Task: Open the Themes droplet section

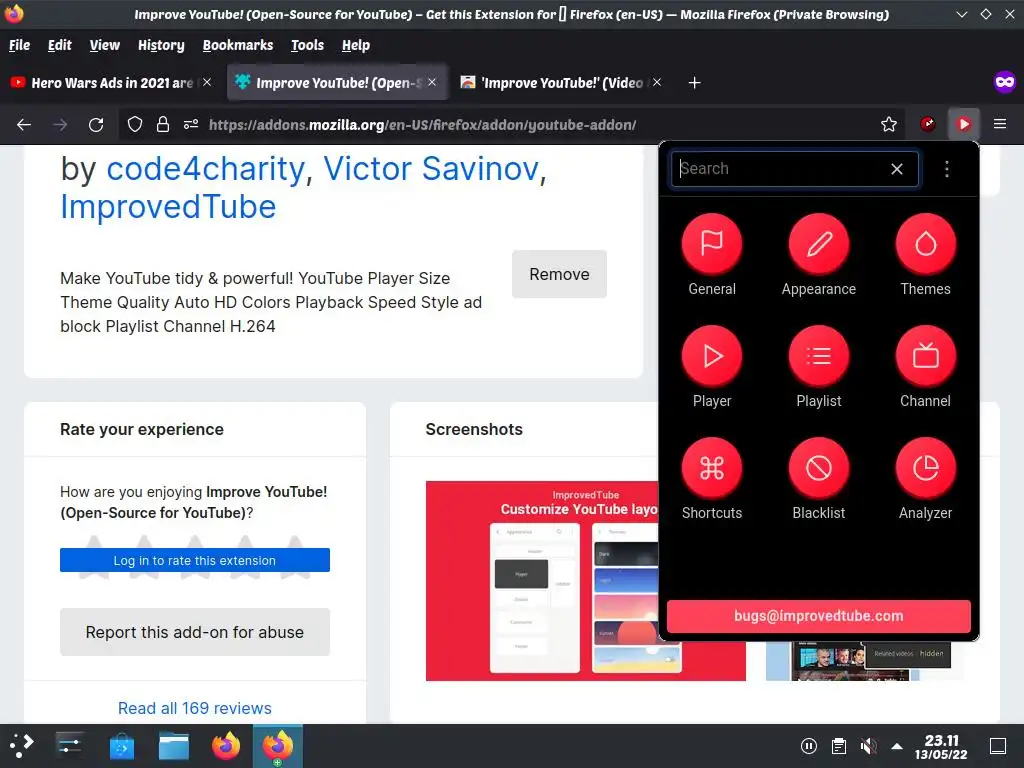Action: (x=925, y=255)
